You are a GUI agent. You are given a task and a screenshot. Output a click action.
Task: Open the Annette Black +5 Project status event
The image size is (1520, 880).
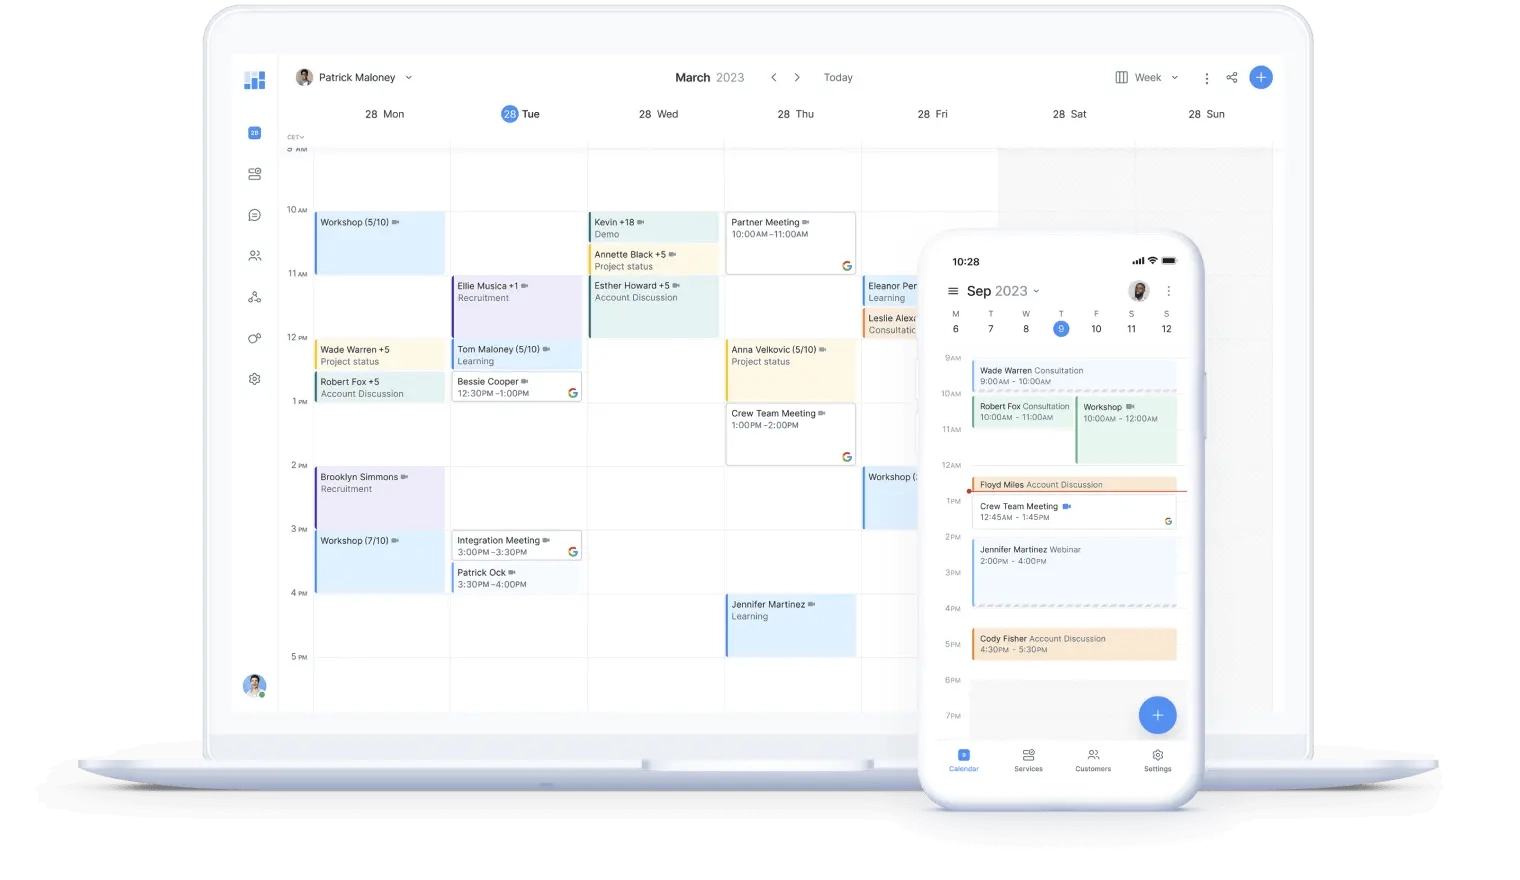tap(654, 260)
